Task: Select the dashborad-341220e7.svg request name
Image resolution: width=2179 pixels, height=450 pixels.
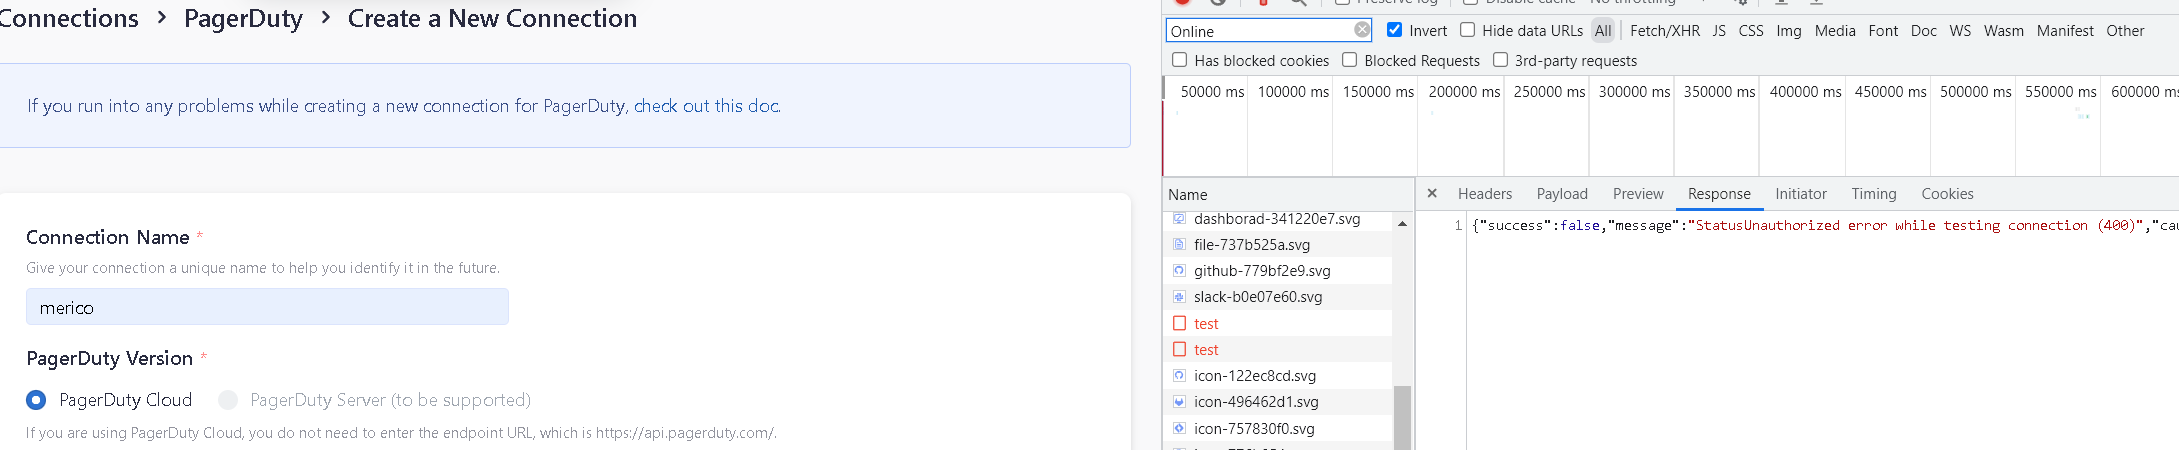Action: 1277,218
